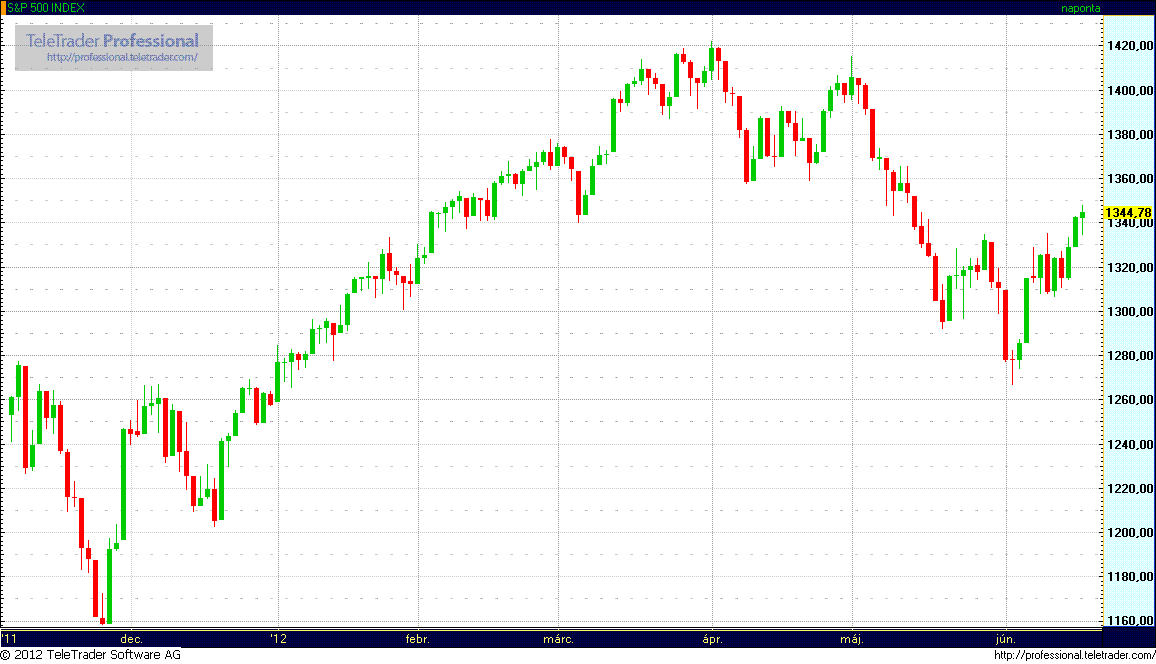Viewport: 1156px width, 664px height.
Task: Click the '12 year date axis label
Action: [278, 639]
